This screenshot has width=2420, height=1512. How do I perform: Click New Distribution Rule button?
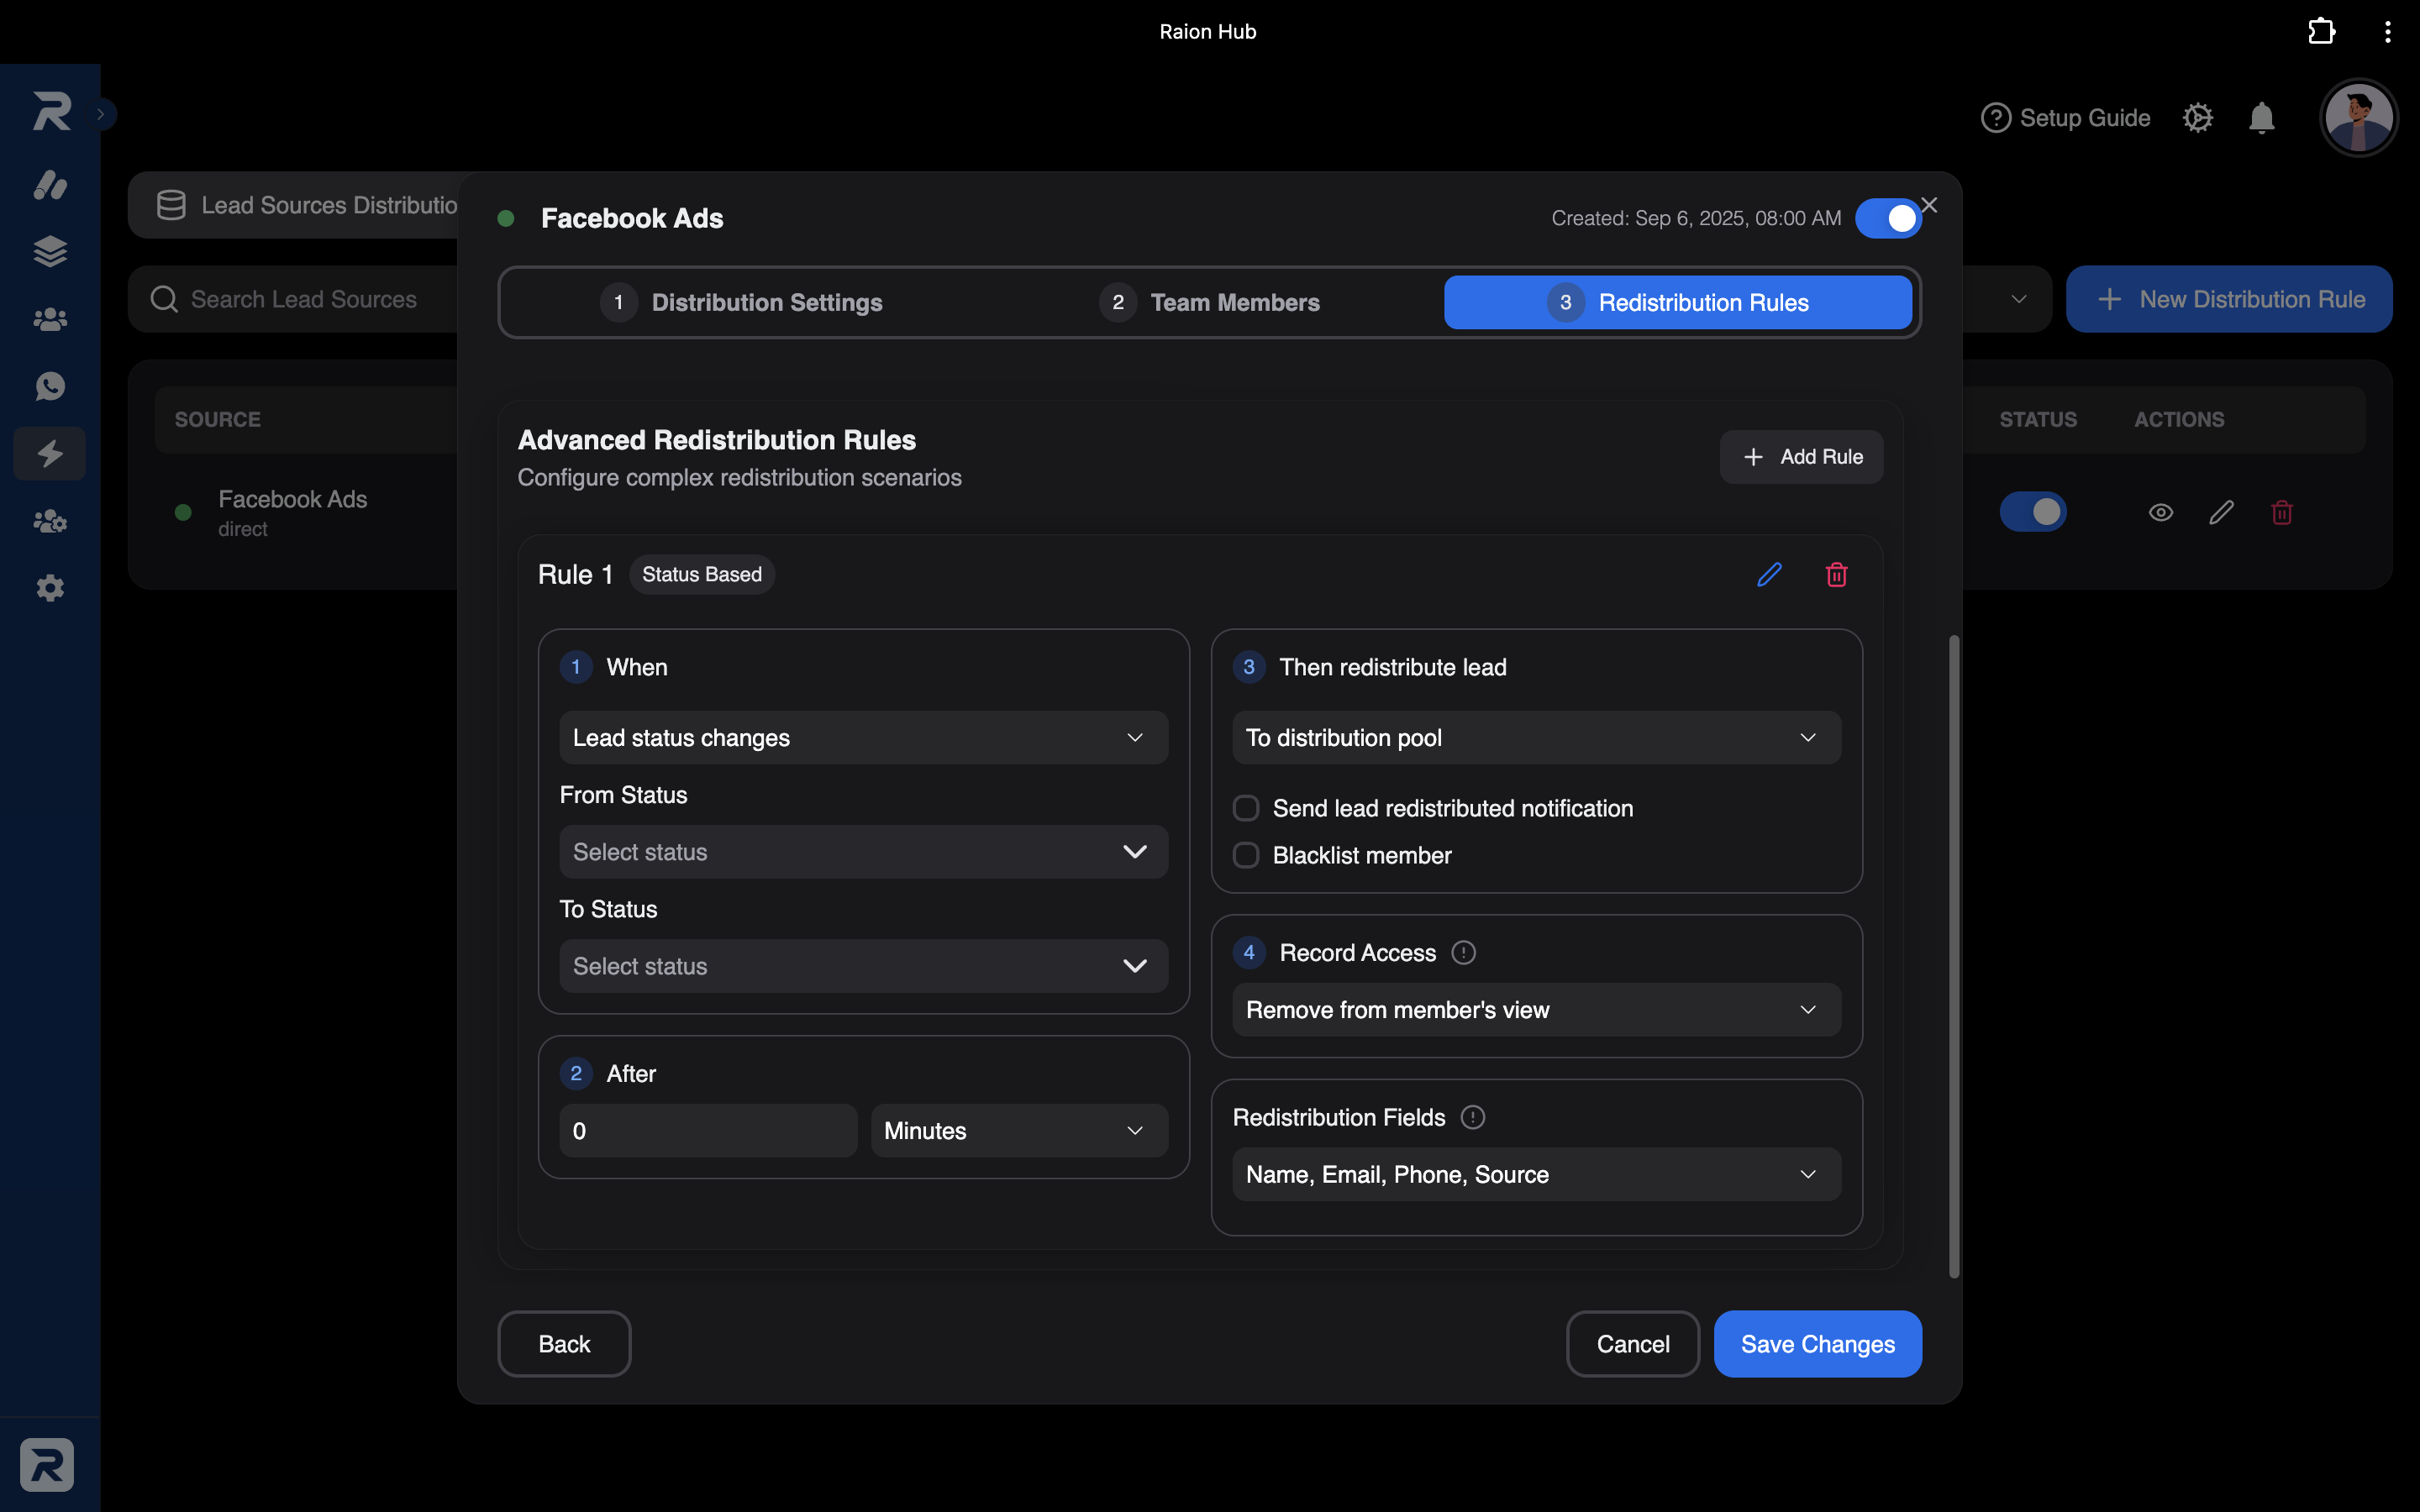pos(2229,299)
